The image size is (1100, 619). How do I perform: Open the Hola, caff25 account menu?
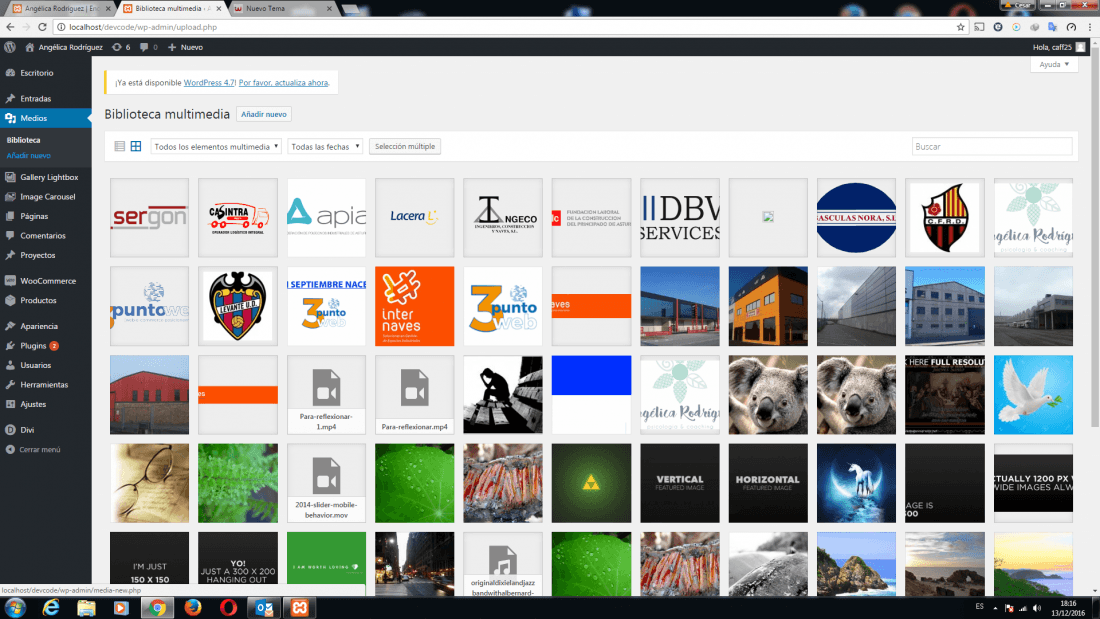click(x=1059, y=47)
